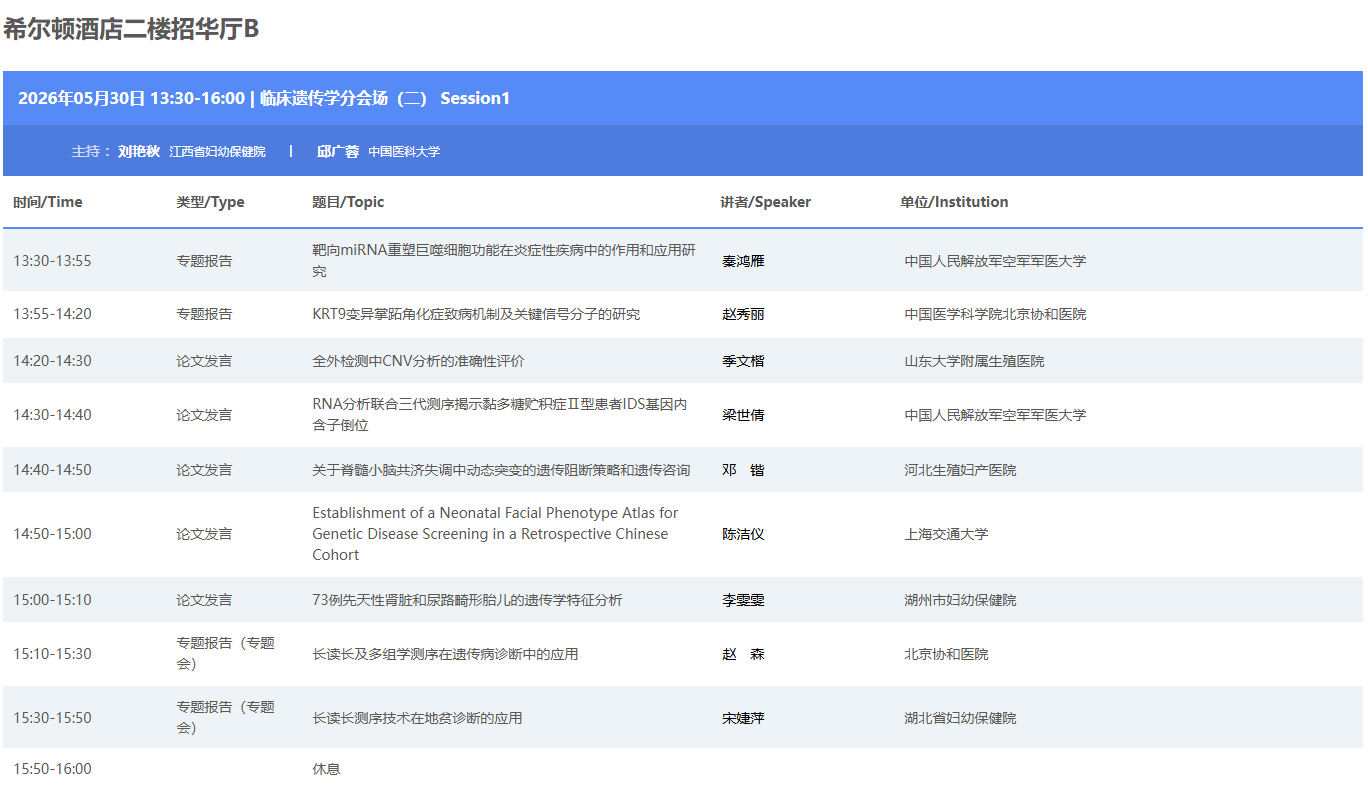Open the topic 关于脊髓小脑共济失调

point(501,470)
